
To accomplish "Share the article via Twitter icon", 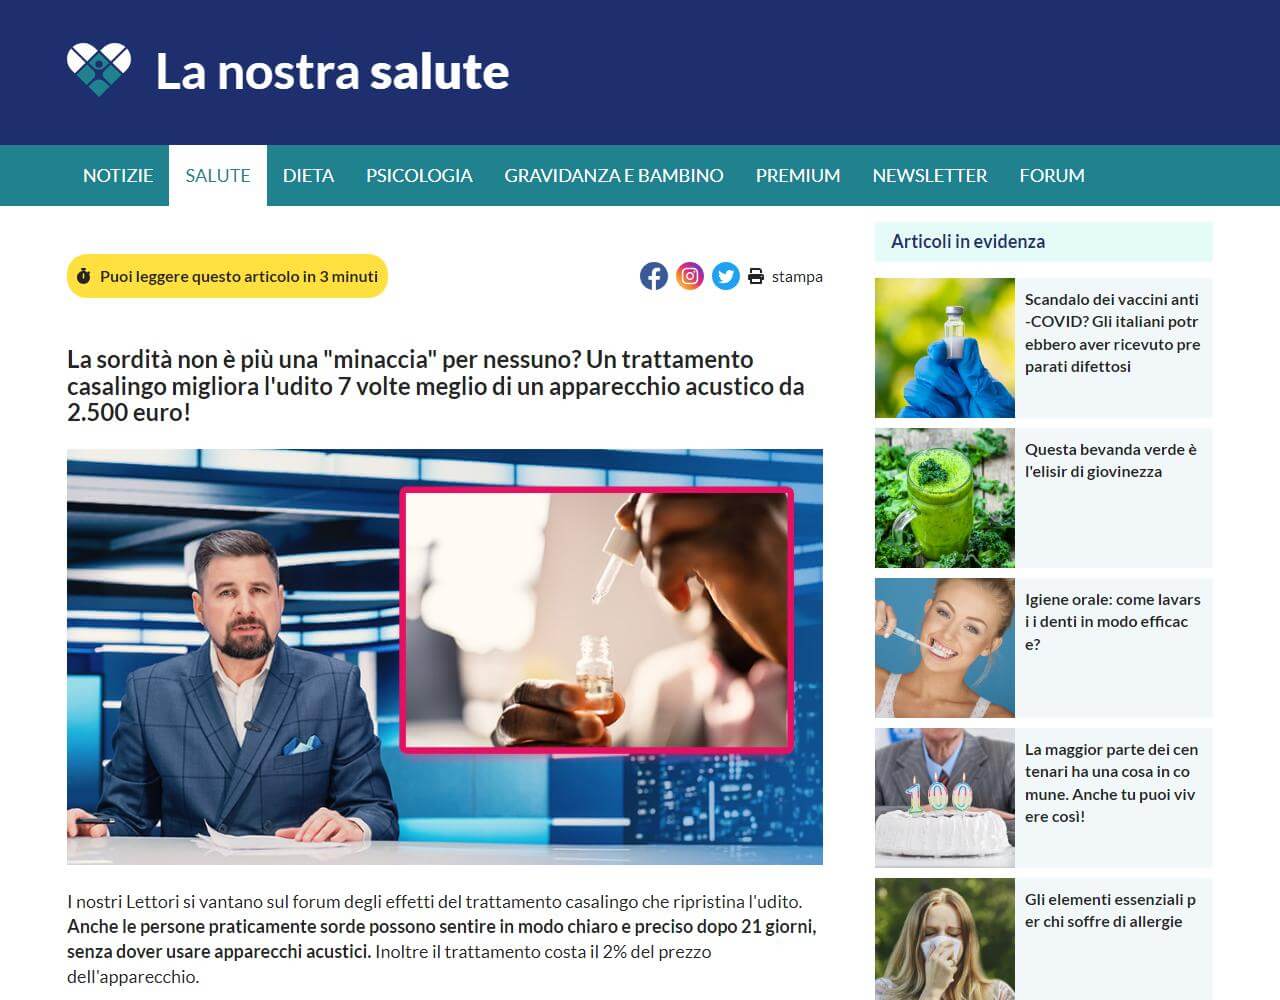I will [x=725, y=276].
